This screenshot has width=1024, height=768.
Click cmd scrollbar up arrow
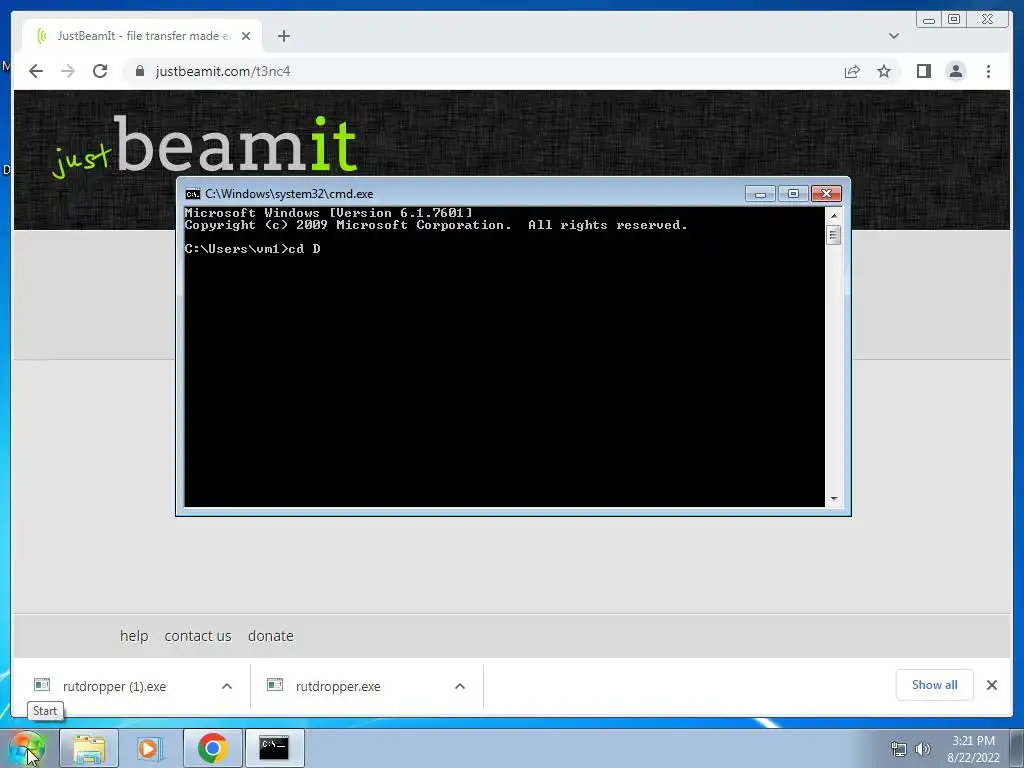pyautogui.click(x=833, y=216)
